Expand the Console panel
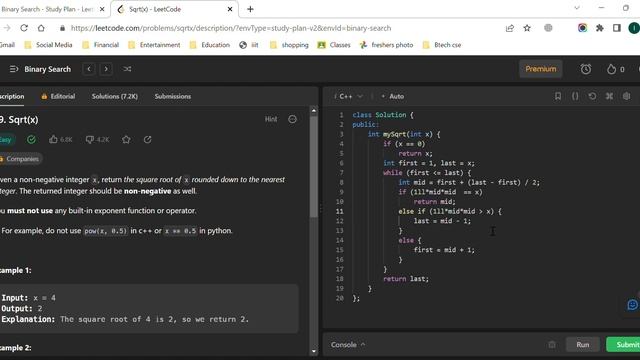 tap(348, 345)
